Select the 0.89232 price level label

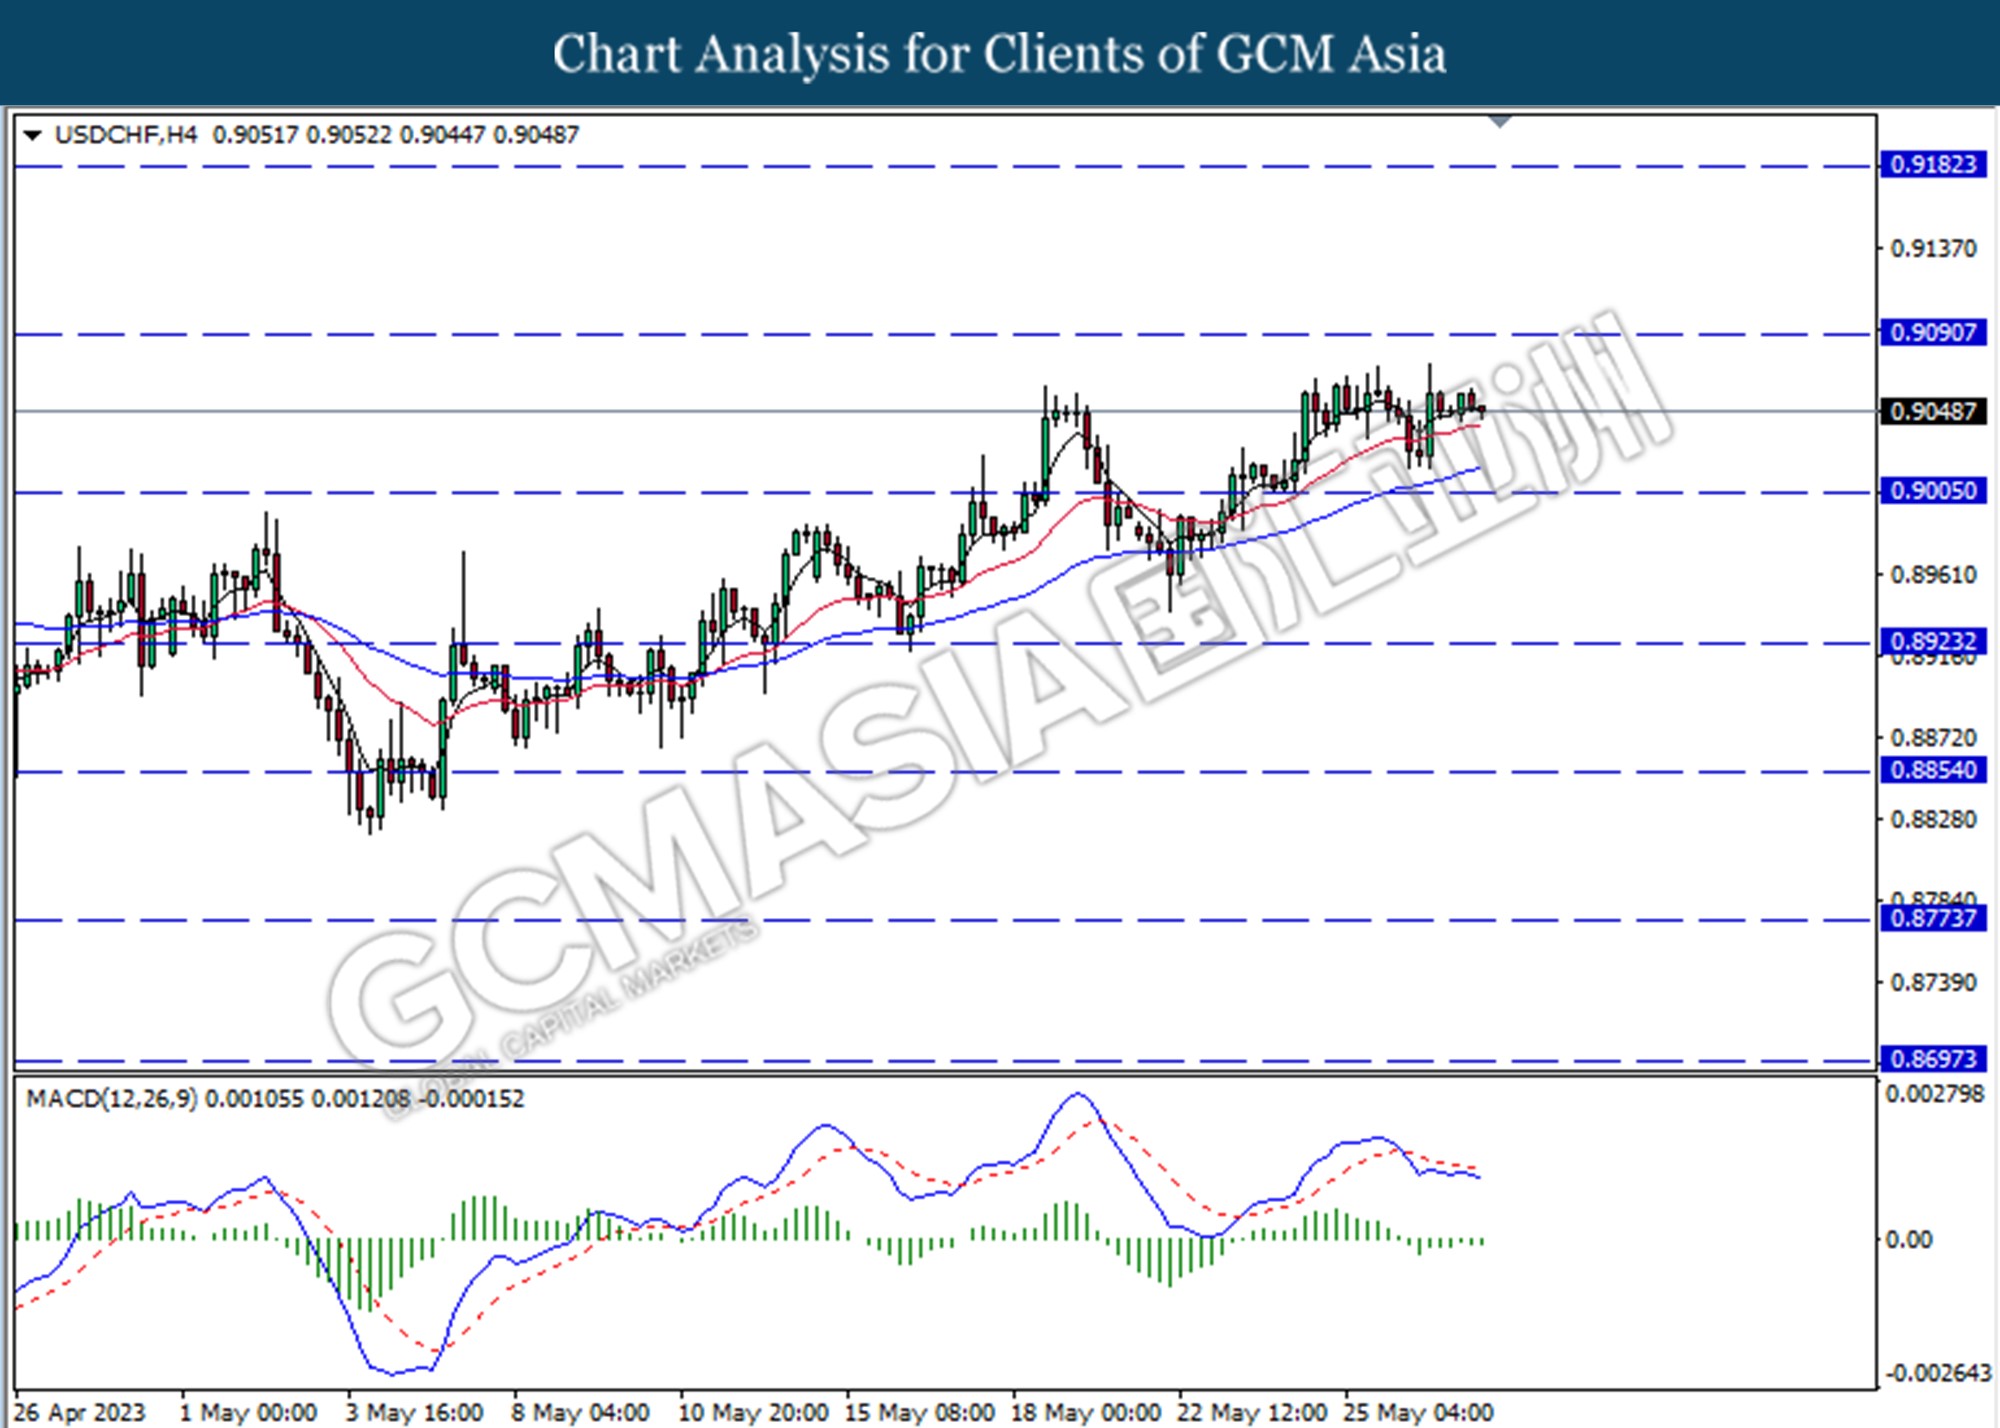1933,641
